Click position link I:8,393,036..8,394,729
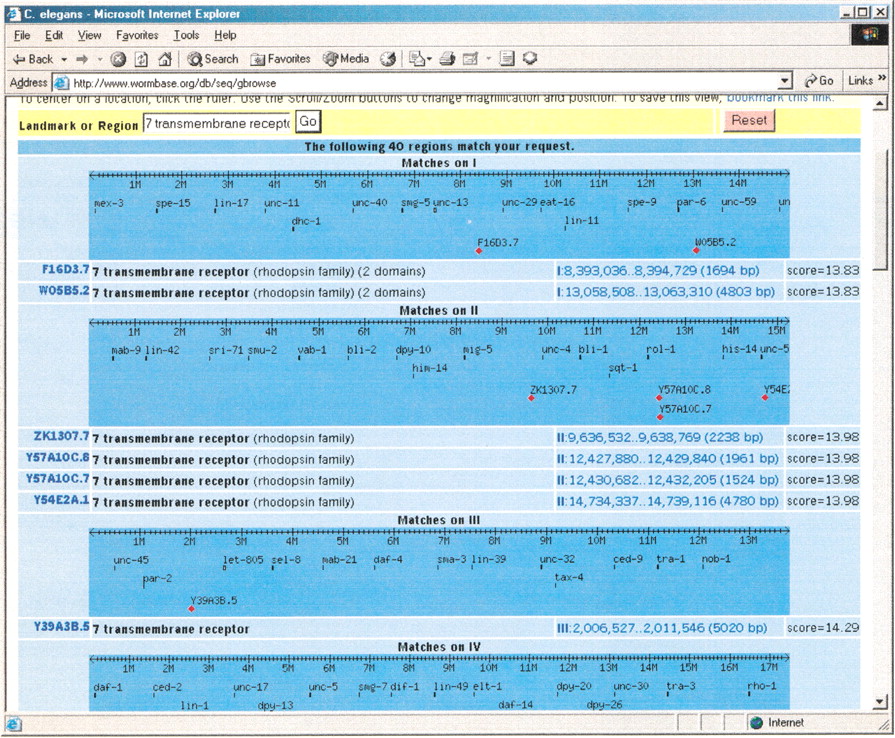The image size is (895, 738). pos(658,271)
